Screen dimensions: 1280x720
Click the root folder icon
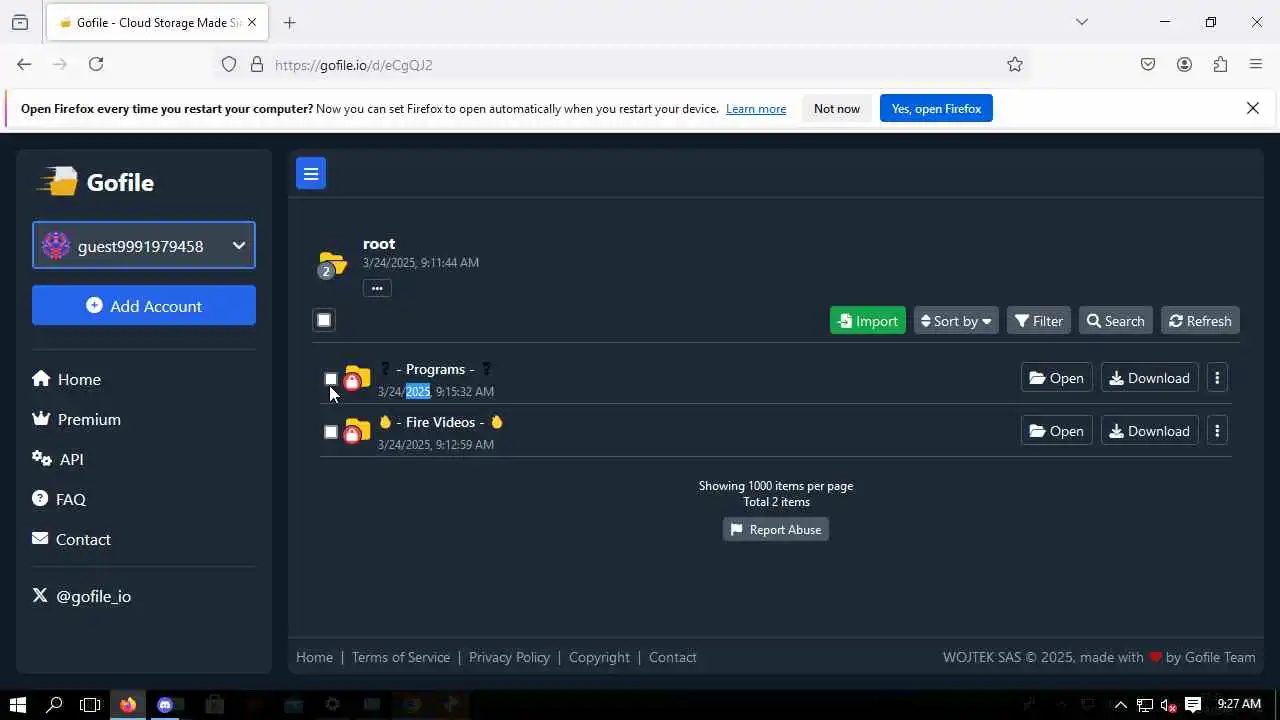click(x=332, y=264)
